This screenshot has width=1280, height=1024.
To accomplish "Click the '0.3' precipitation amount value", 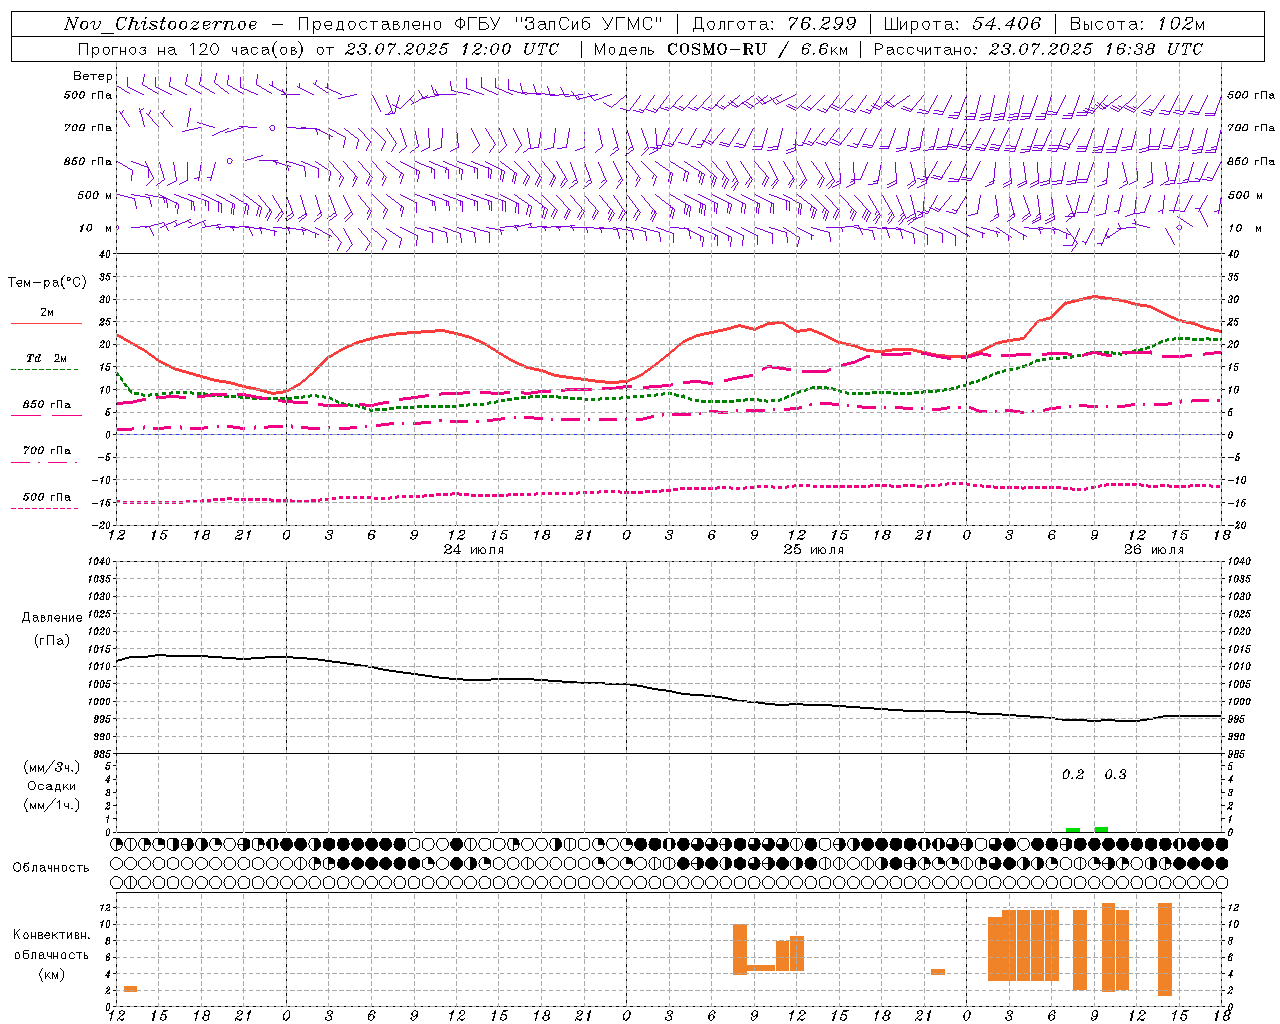I will coord(1115,775).
